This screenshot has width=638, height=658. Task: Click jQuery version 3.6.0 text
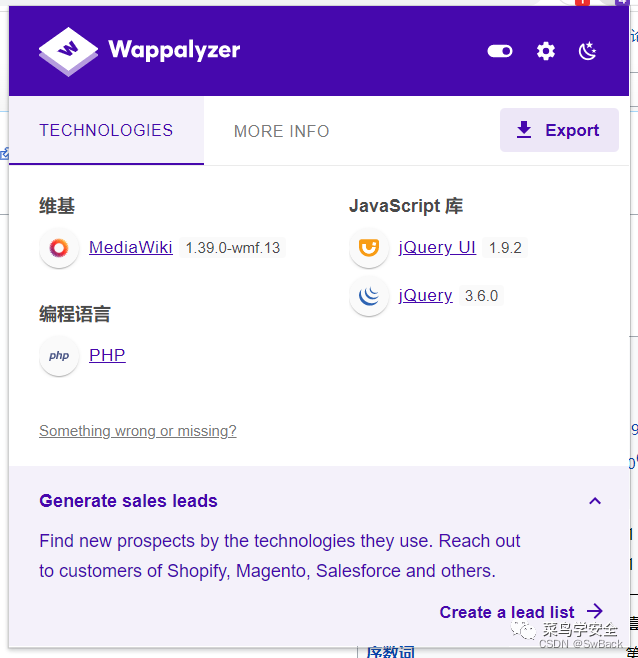pyautogui.click(x=481, y=296)
